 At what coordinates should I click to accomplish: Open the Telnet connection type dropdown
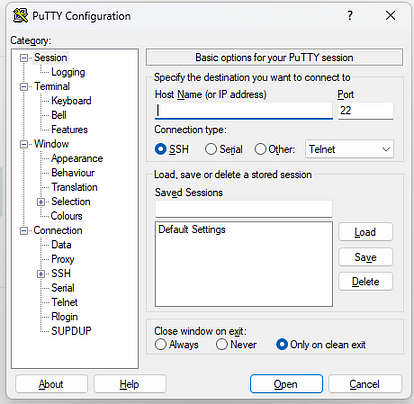[349, 149]
